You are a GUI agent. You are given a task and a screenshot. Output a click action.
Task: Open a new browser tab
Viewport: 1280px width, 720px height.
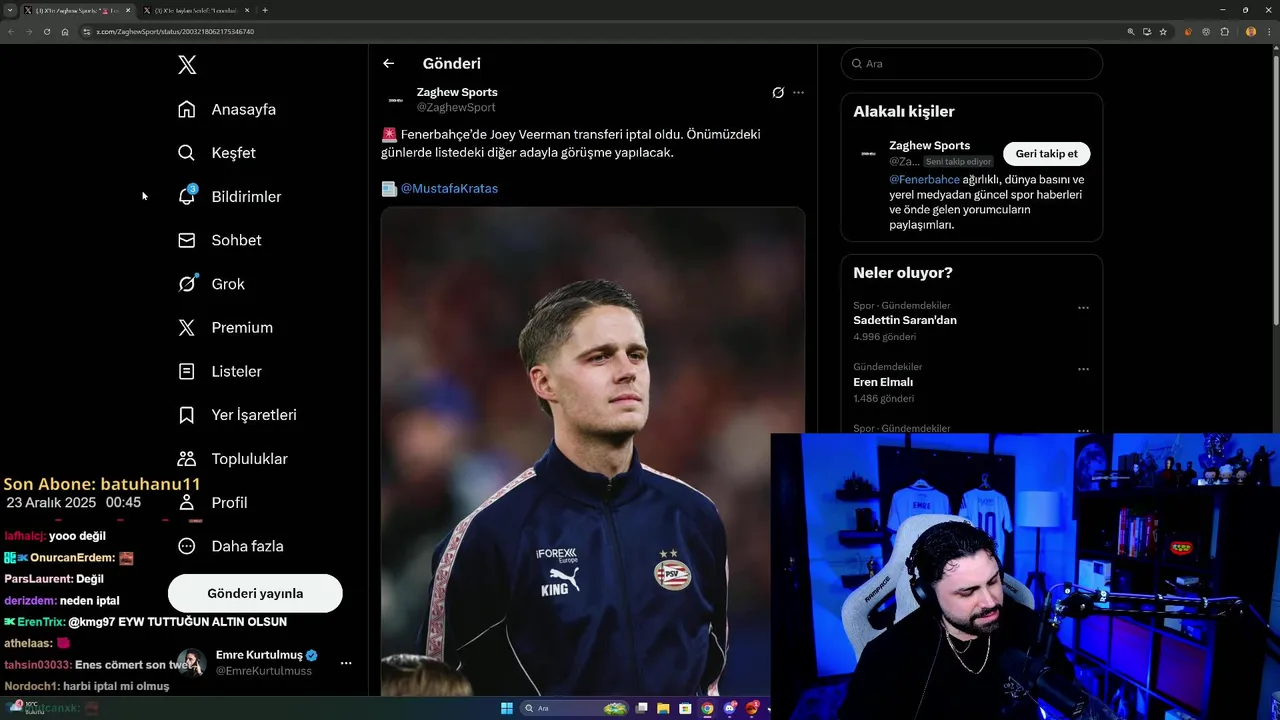265,10
